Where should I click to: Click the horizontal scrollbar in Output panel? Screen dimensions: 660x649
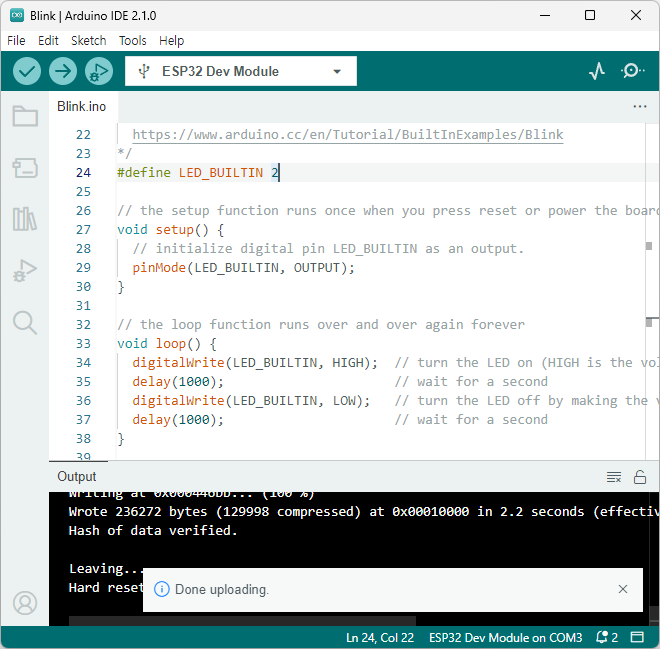pyautogui.click(x=242, y=621)
